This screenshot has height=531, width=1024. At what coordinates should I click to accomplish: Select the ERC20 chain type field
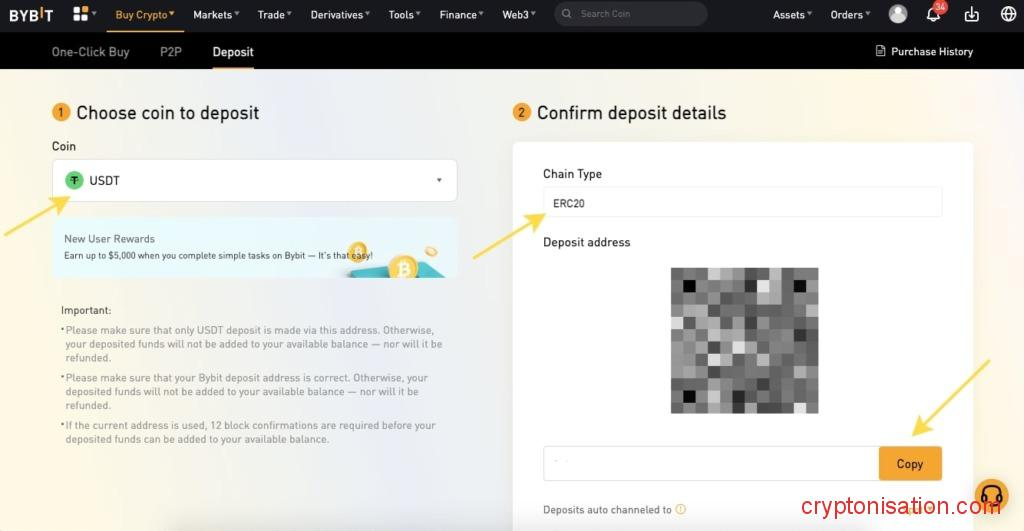(742, 202)
